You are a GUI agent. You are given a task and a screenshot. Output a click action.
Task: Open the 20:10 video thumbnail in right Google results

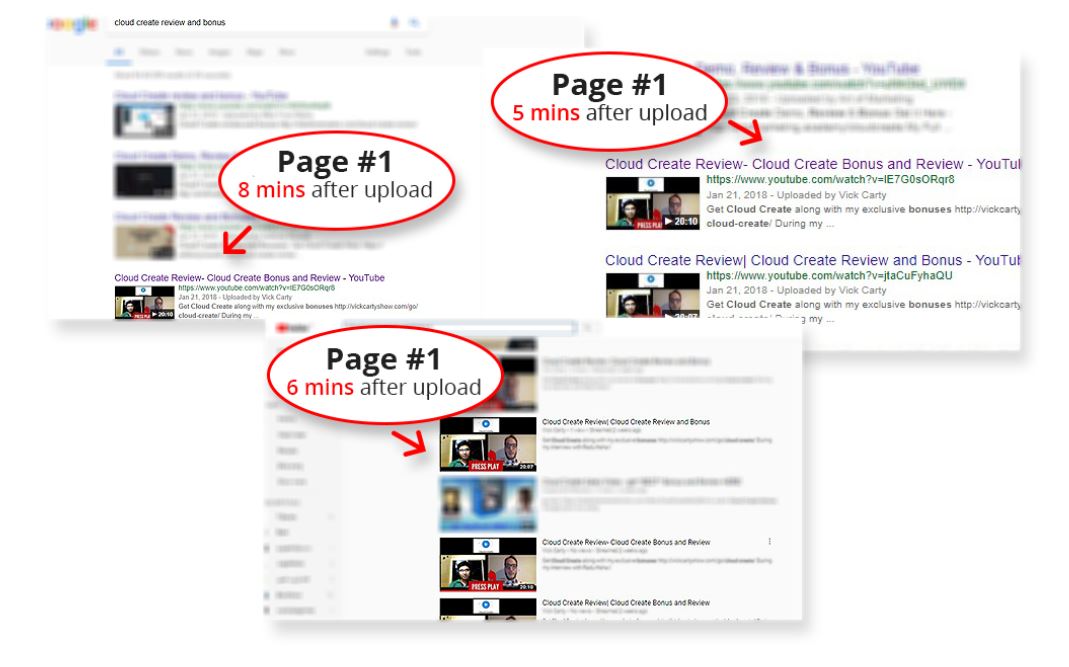[652, 203]
